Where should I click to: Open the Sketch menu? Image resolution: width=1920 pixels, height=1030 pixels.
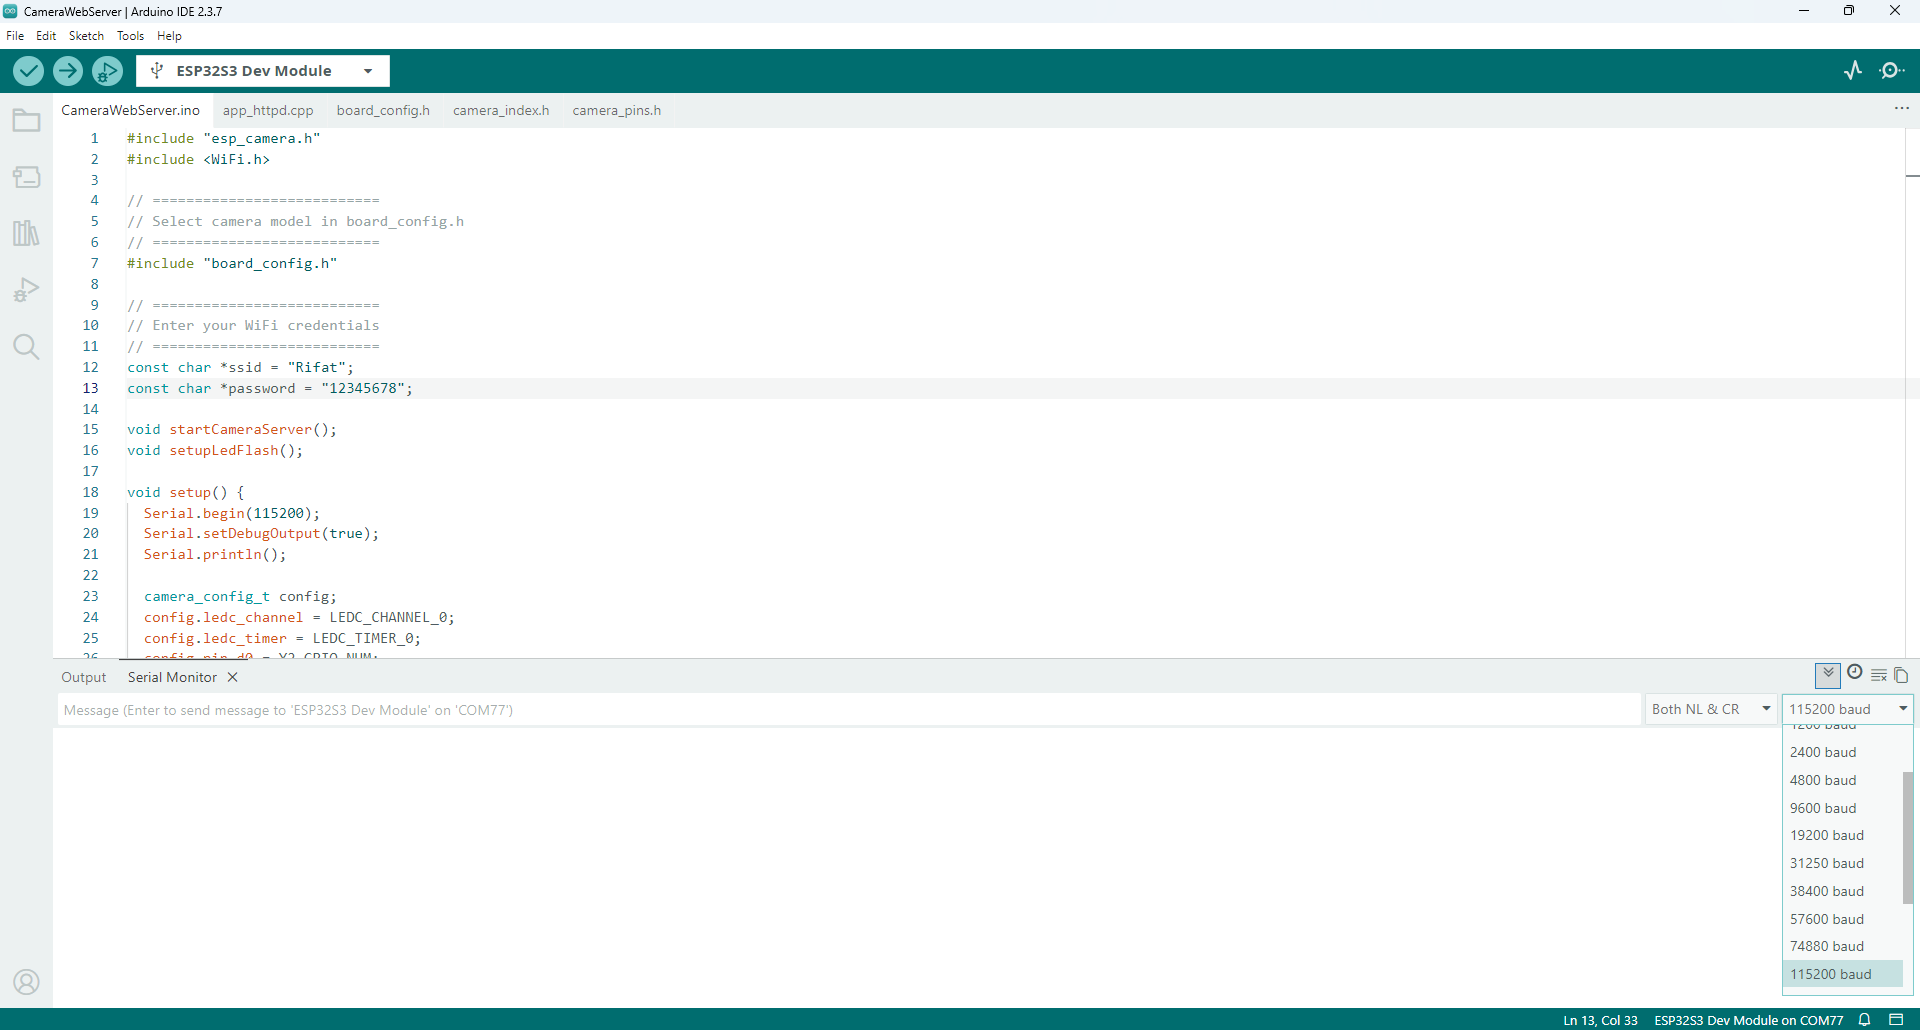[x=86, y=36]
